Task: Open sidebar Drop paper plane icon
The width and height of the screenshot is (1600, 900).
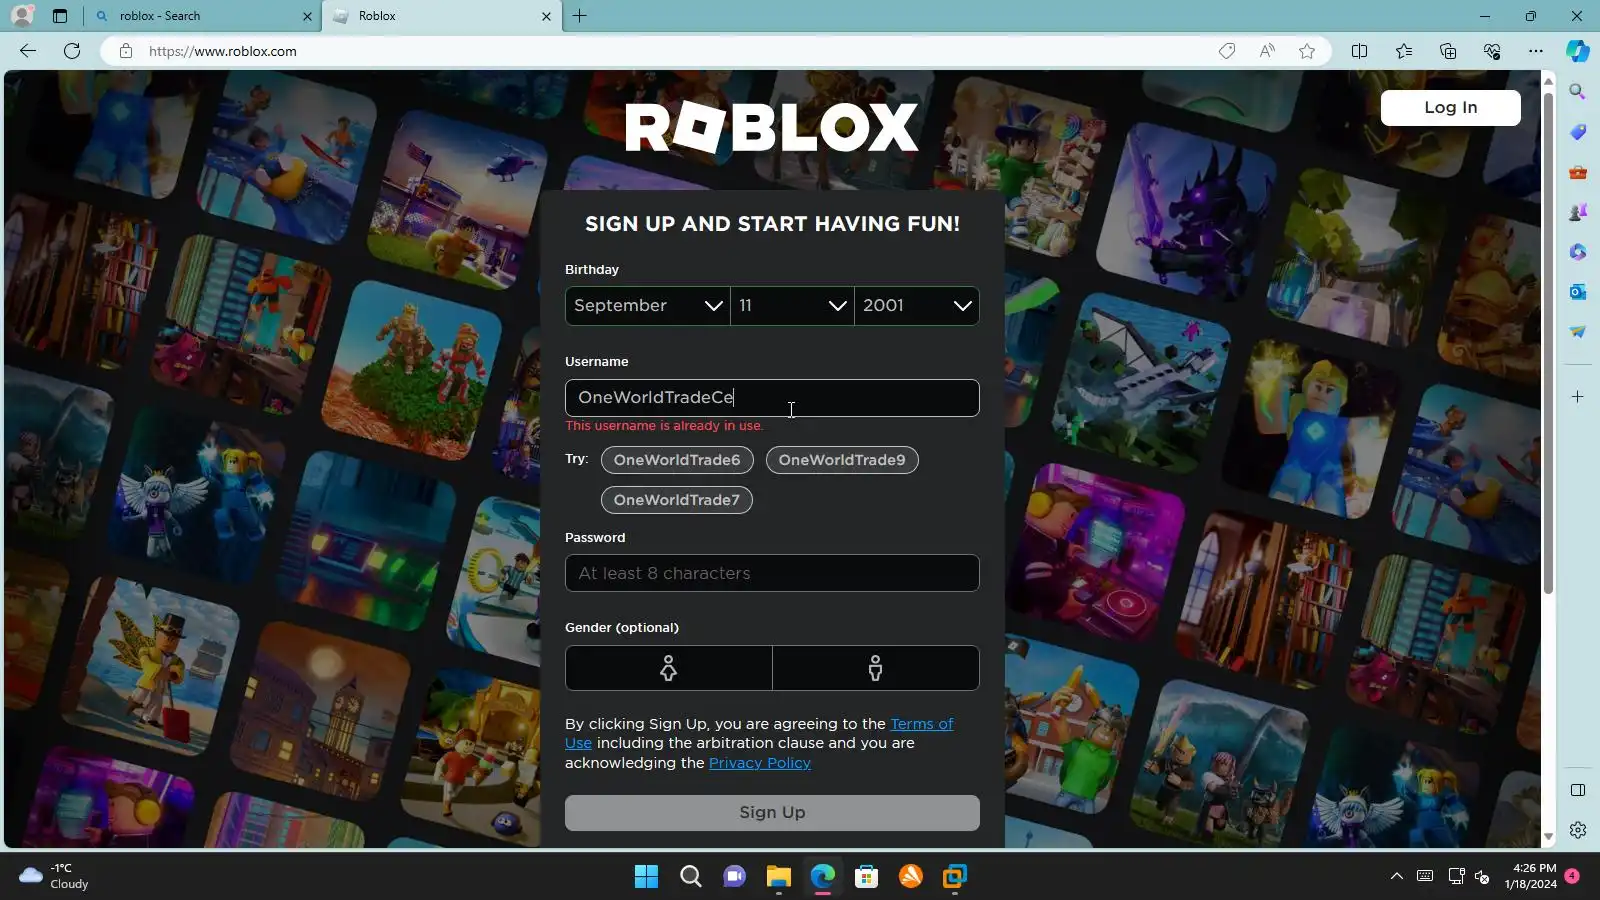Action: (x=1578, y=332)
